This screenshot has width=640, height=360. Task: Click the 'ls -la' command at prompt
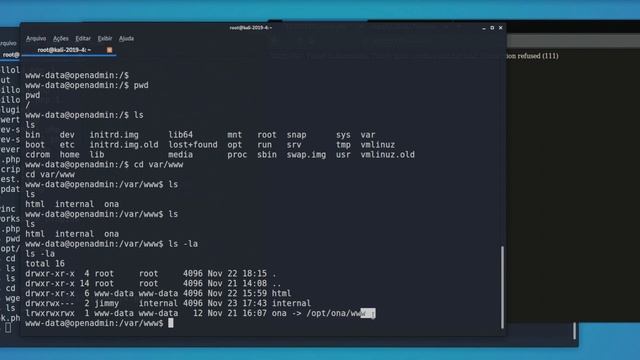pyautogui.click(x=183, y=244)
